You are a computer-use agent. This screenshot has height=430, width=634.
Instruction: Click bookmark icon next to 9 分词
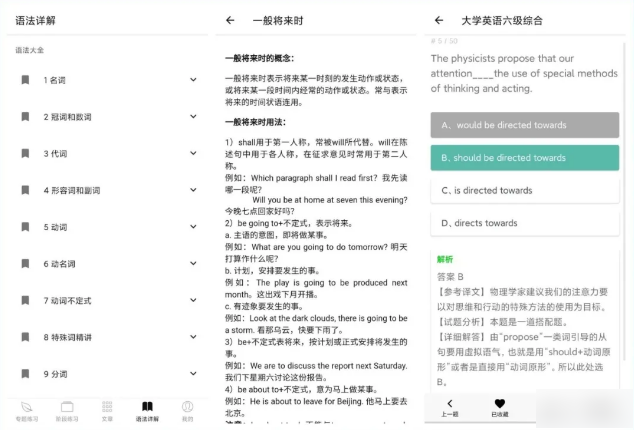[x=25, y=374]
